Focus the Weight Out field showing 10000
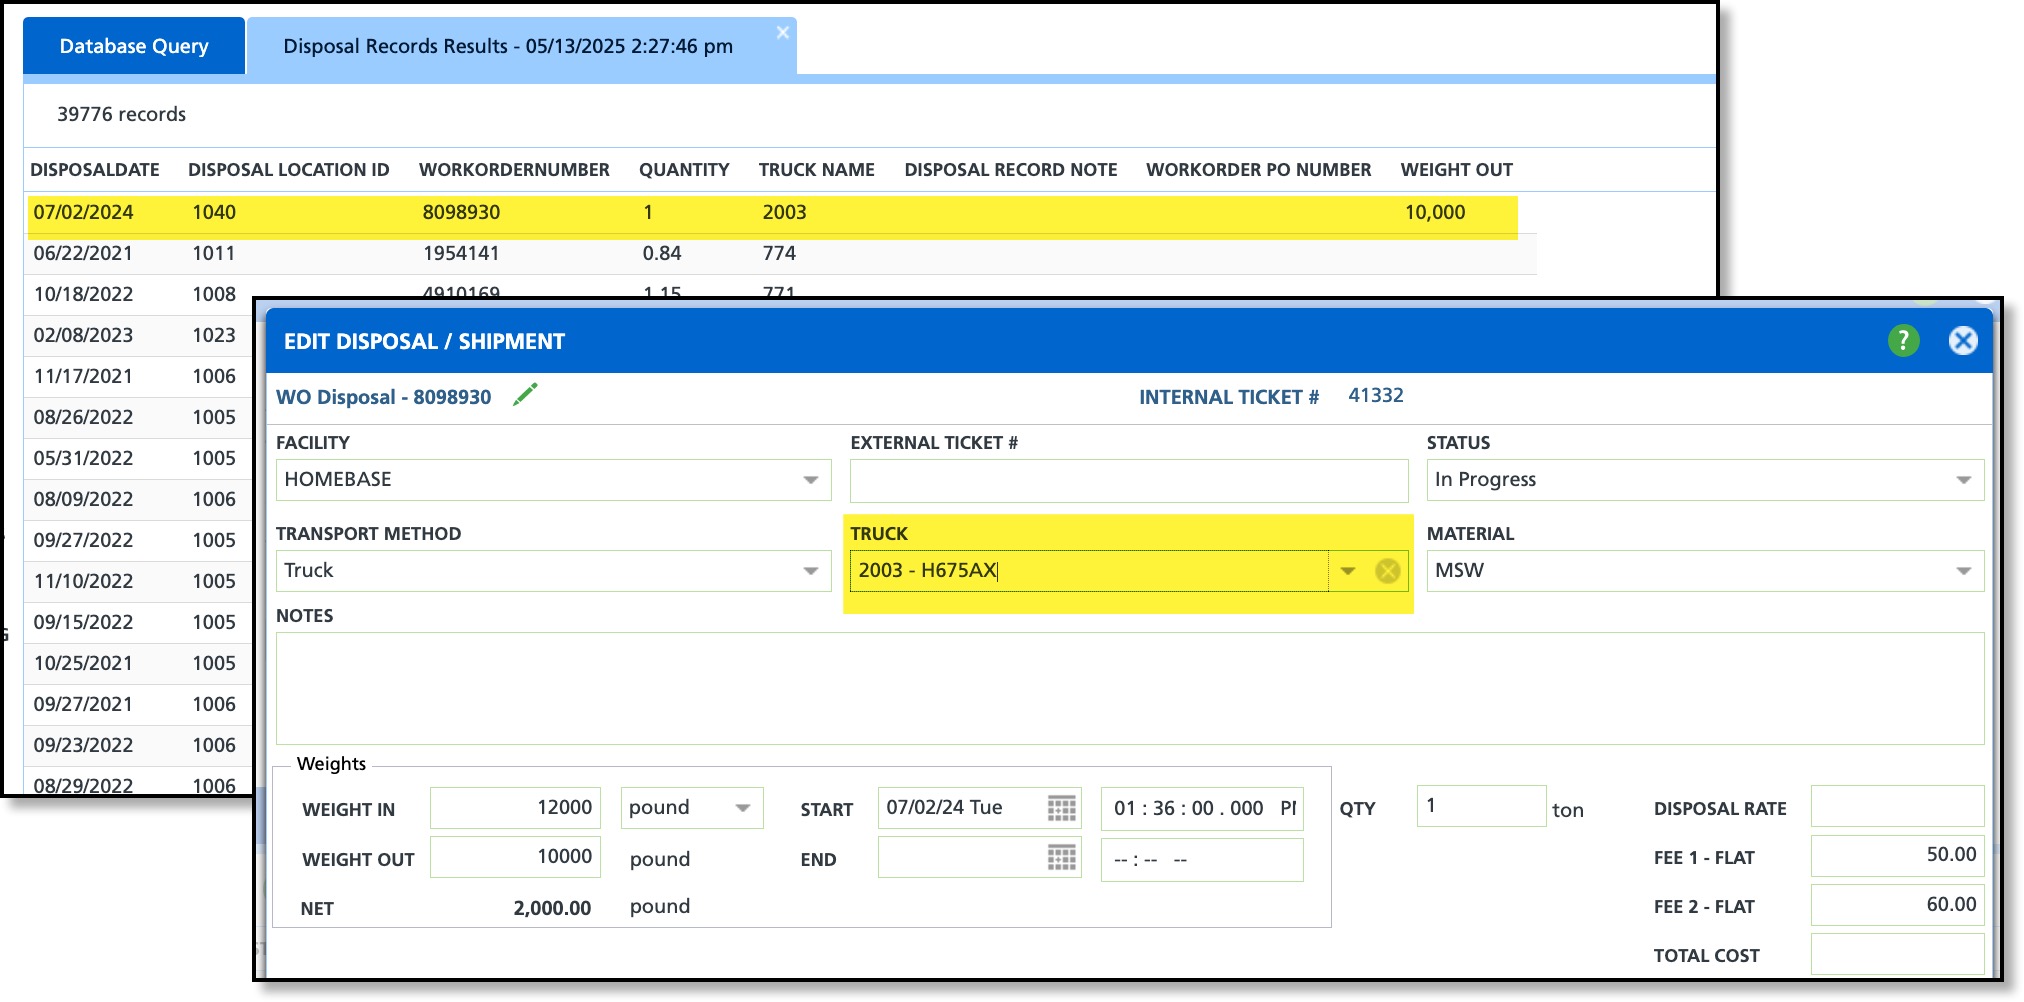 [515, 857]
